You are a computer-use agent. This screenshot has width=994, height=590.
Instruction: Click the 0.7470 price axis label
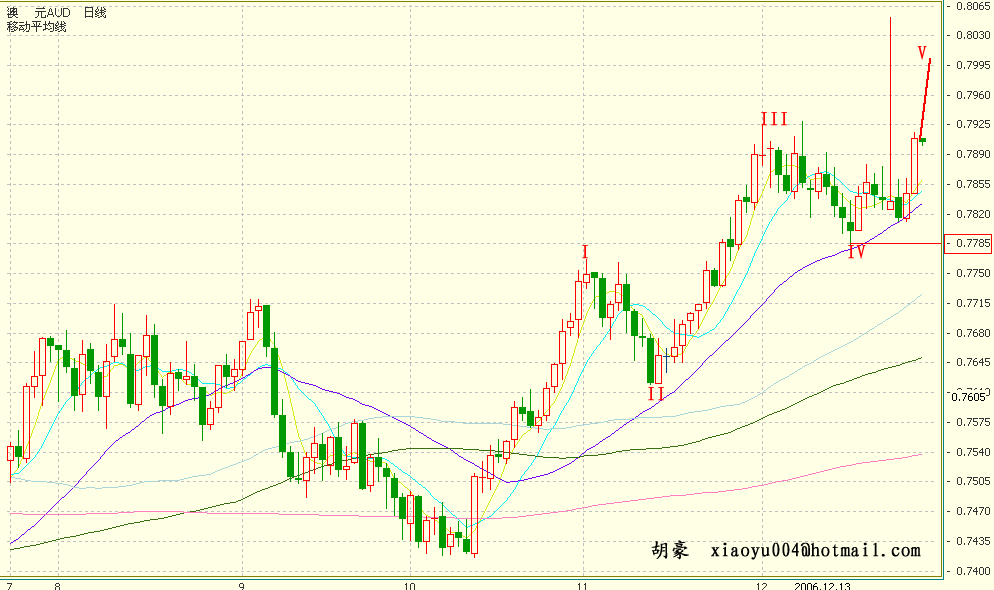(x=973, y=511)
